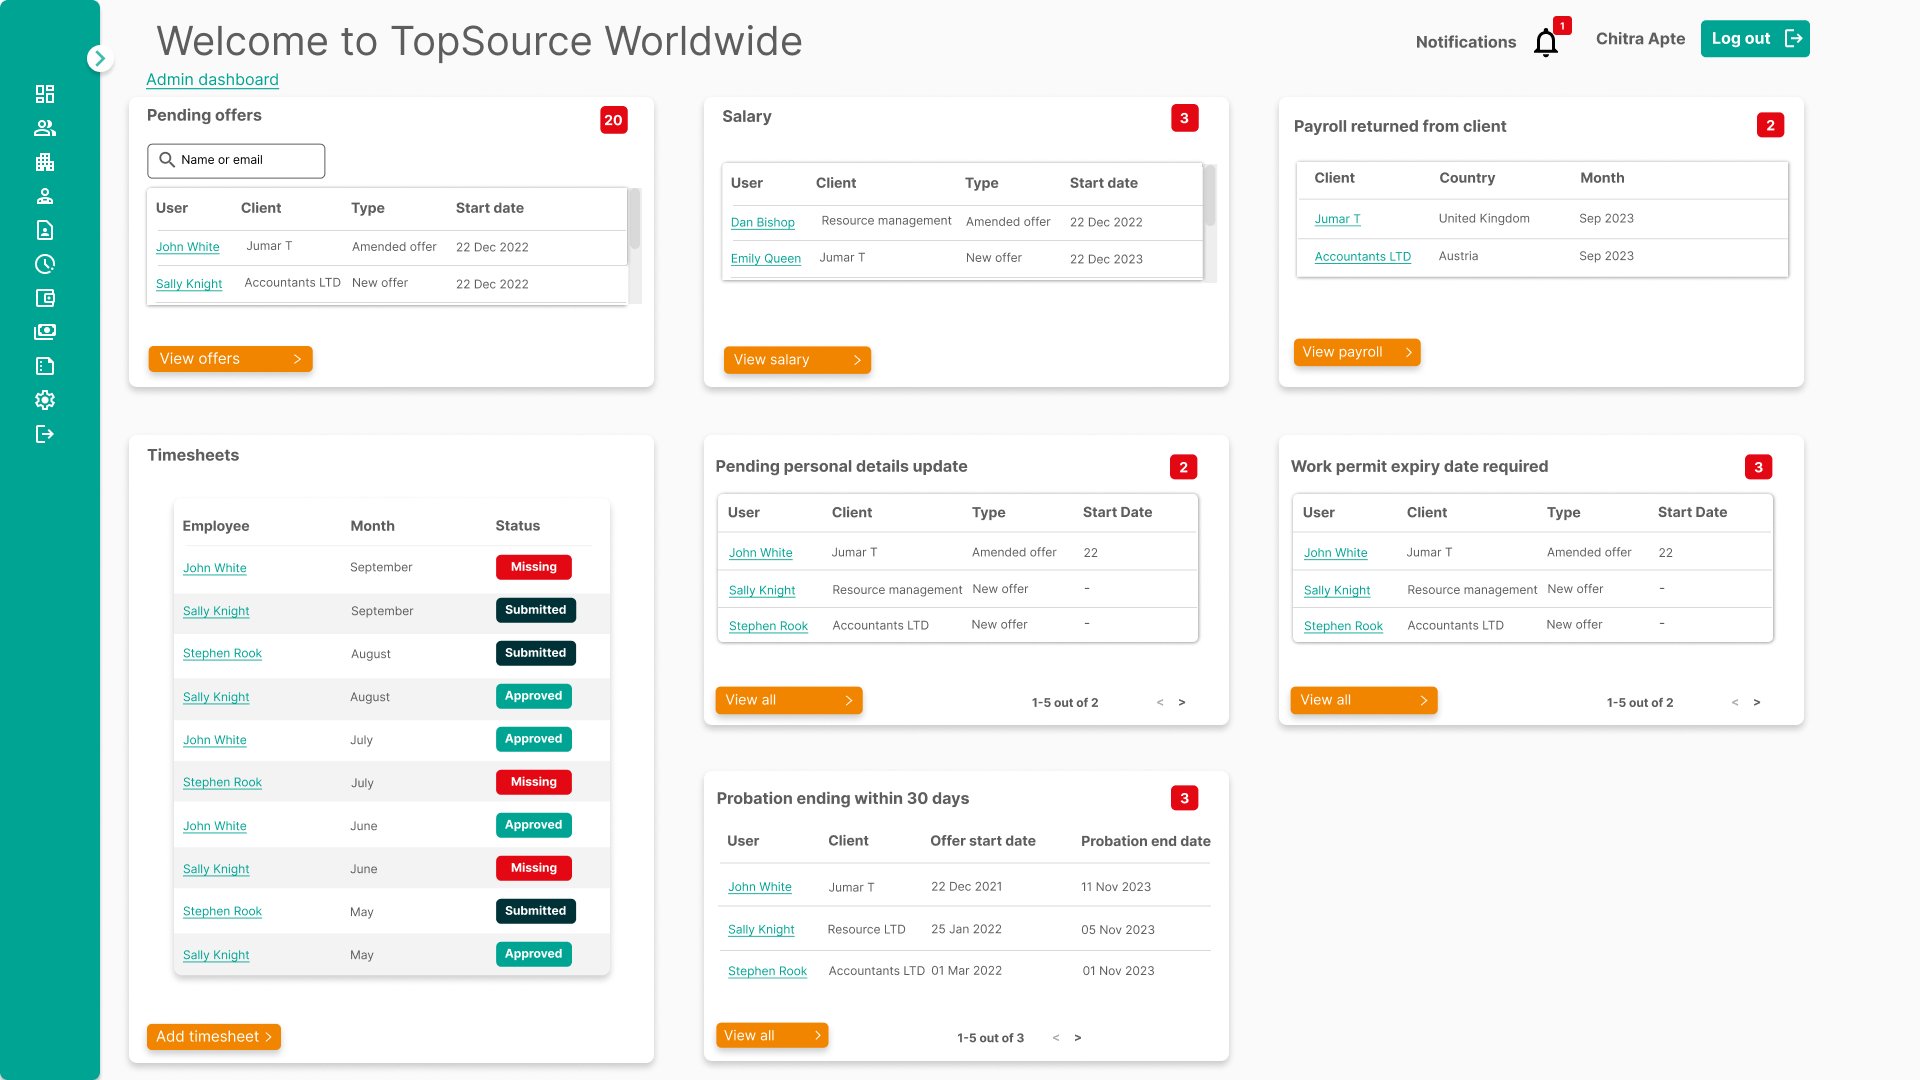
Task: Go to previous page in Probation ending panel
Action: click(1056, 1038)
